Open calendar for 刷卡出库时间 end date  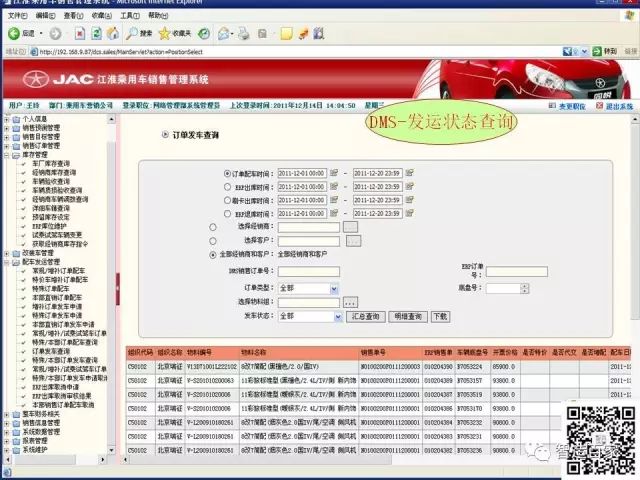(409, 200)
